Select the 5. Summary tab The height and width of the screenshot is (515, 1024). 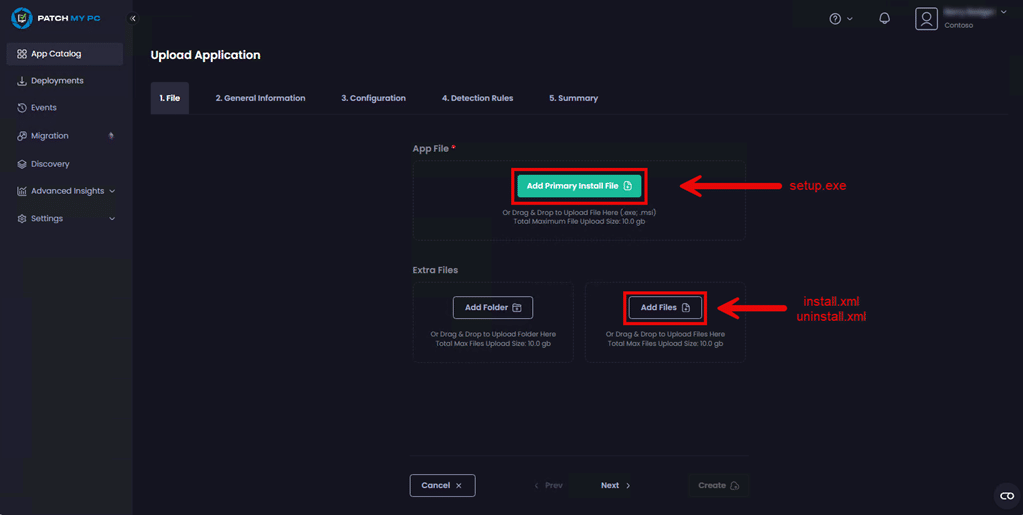573,98
